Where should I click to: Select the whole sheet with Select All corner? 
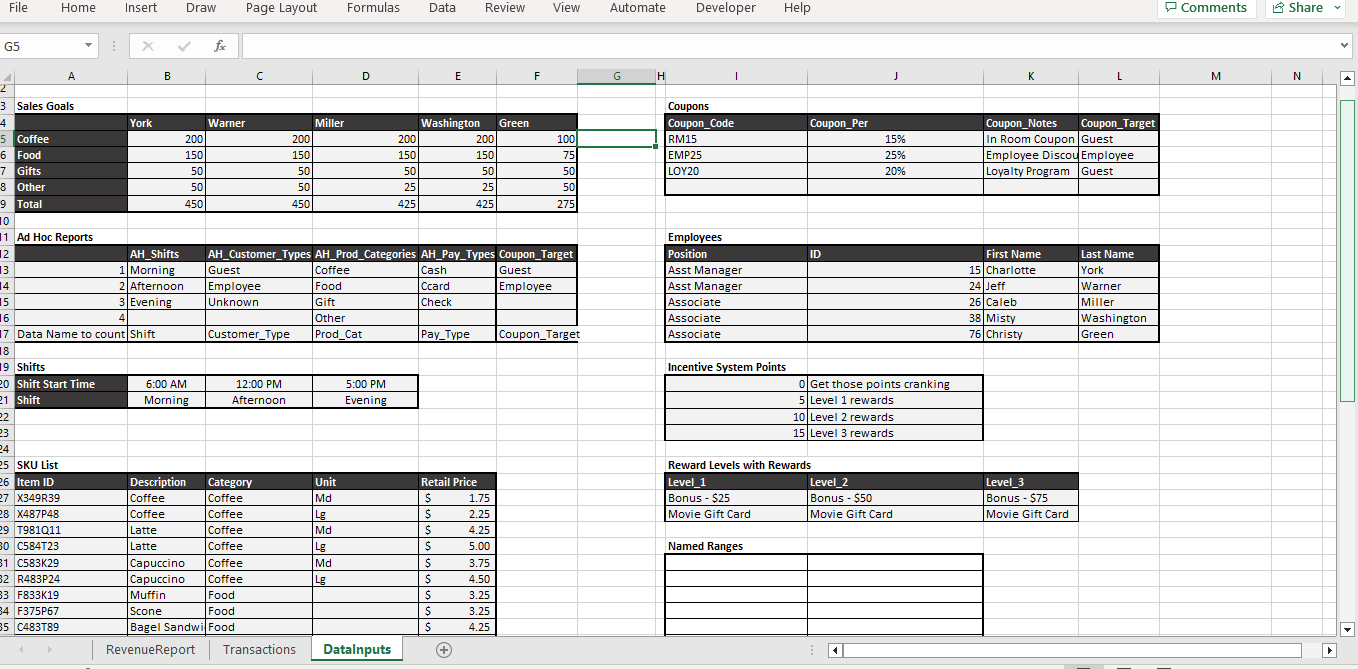point(7,77)
